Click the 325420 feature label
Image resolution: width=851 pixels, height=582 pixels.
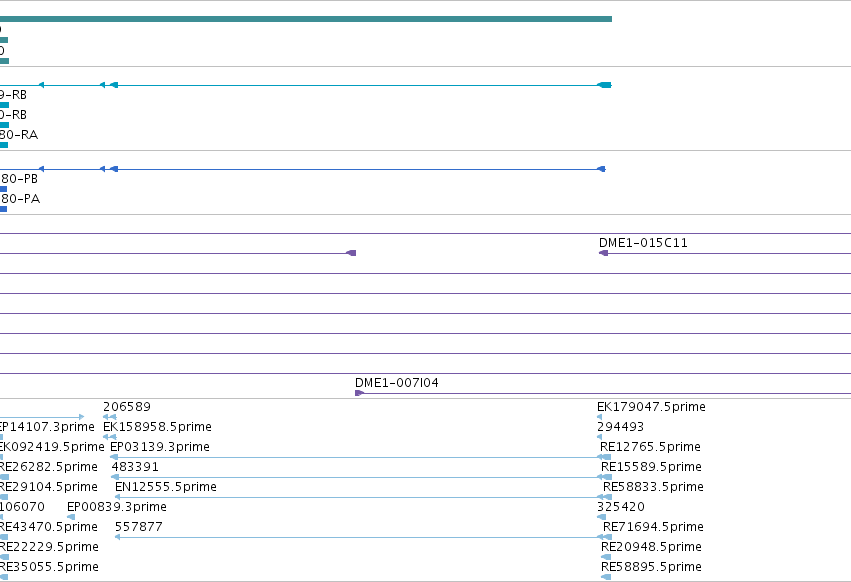pos(621,507)
